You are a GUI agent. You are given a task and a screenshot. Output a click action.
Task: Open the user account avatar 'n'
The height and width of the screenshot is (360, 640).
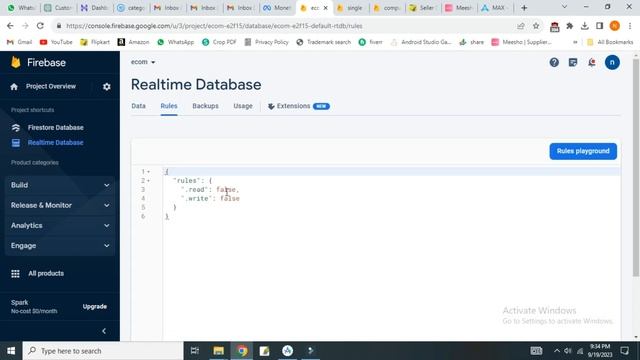pyautogui.click(x=612, y=62)
